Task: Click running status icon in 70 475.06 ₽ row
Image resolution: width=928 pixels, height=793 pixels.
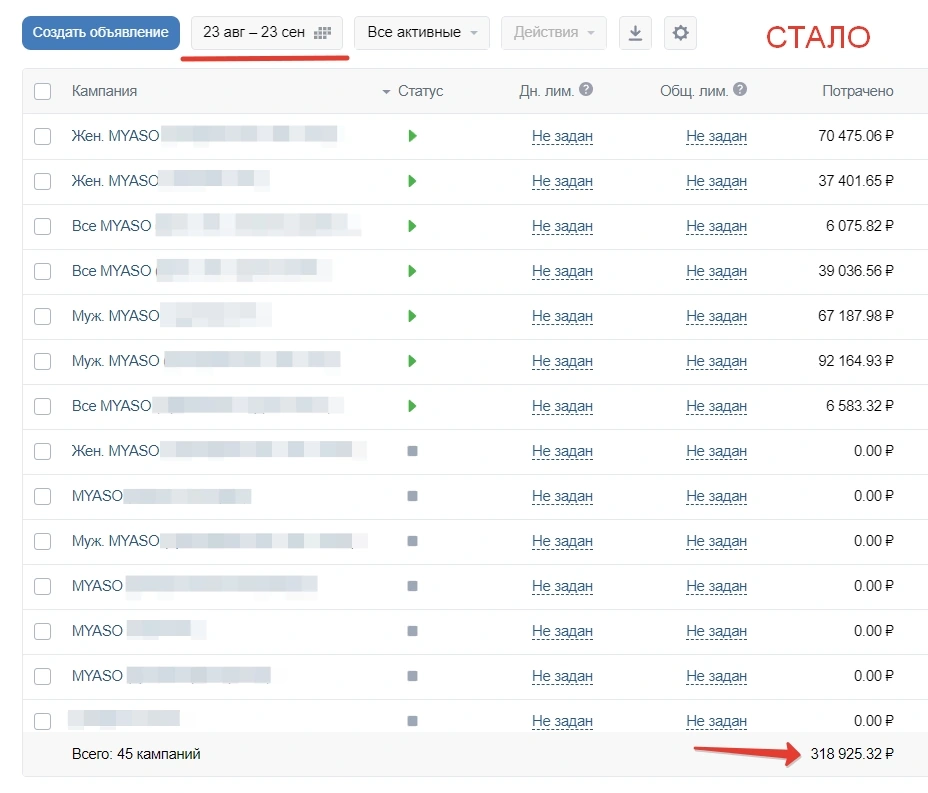Action: pyautogui.click(x=413, y=136)
